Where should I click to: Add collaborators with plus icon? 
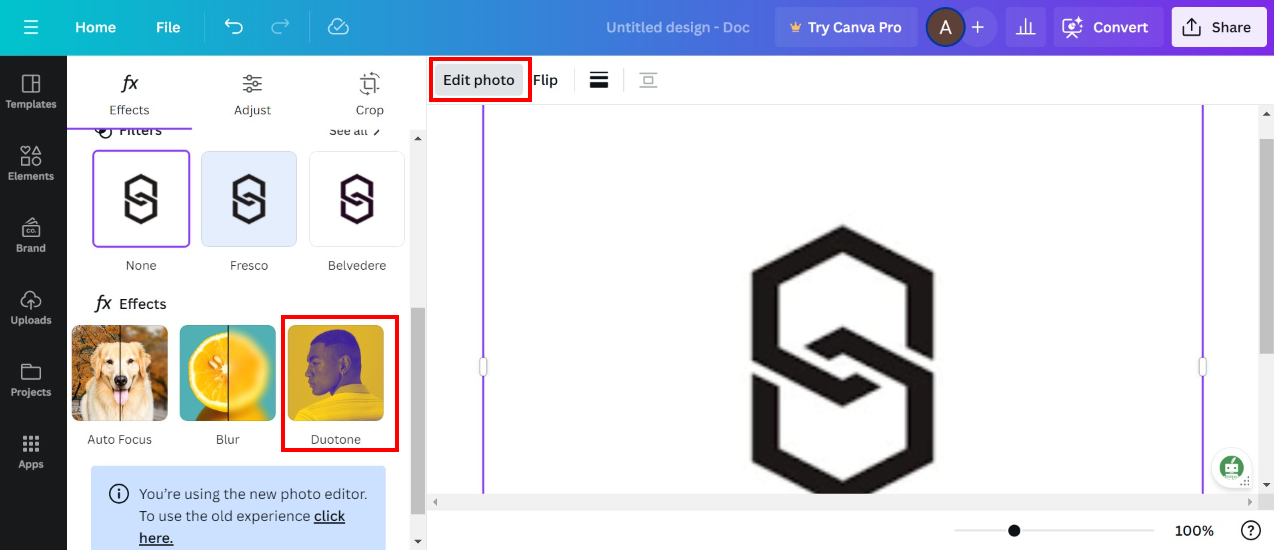978,27
